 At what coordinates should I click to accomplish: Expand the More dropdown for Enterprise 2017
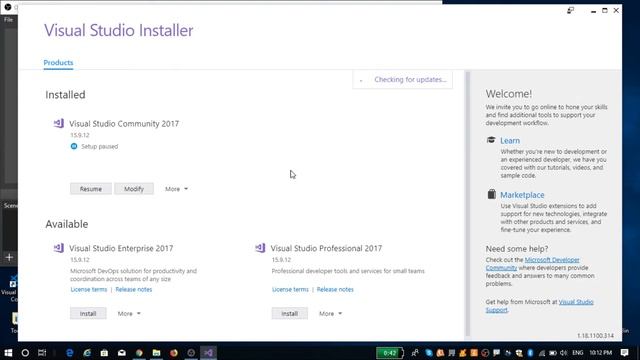[x=129, y=313]
